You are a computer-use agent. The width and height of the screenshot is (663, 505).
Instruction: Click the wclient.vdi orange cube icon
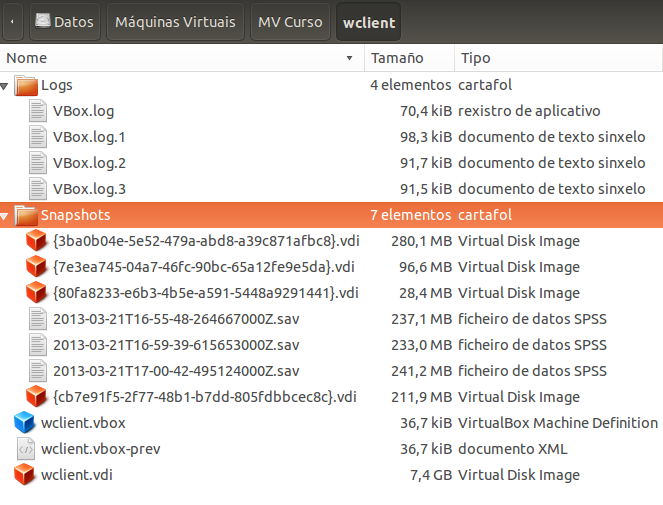[x=24, y=475]
